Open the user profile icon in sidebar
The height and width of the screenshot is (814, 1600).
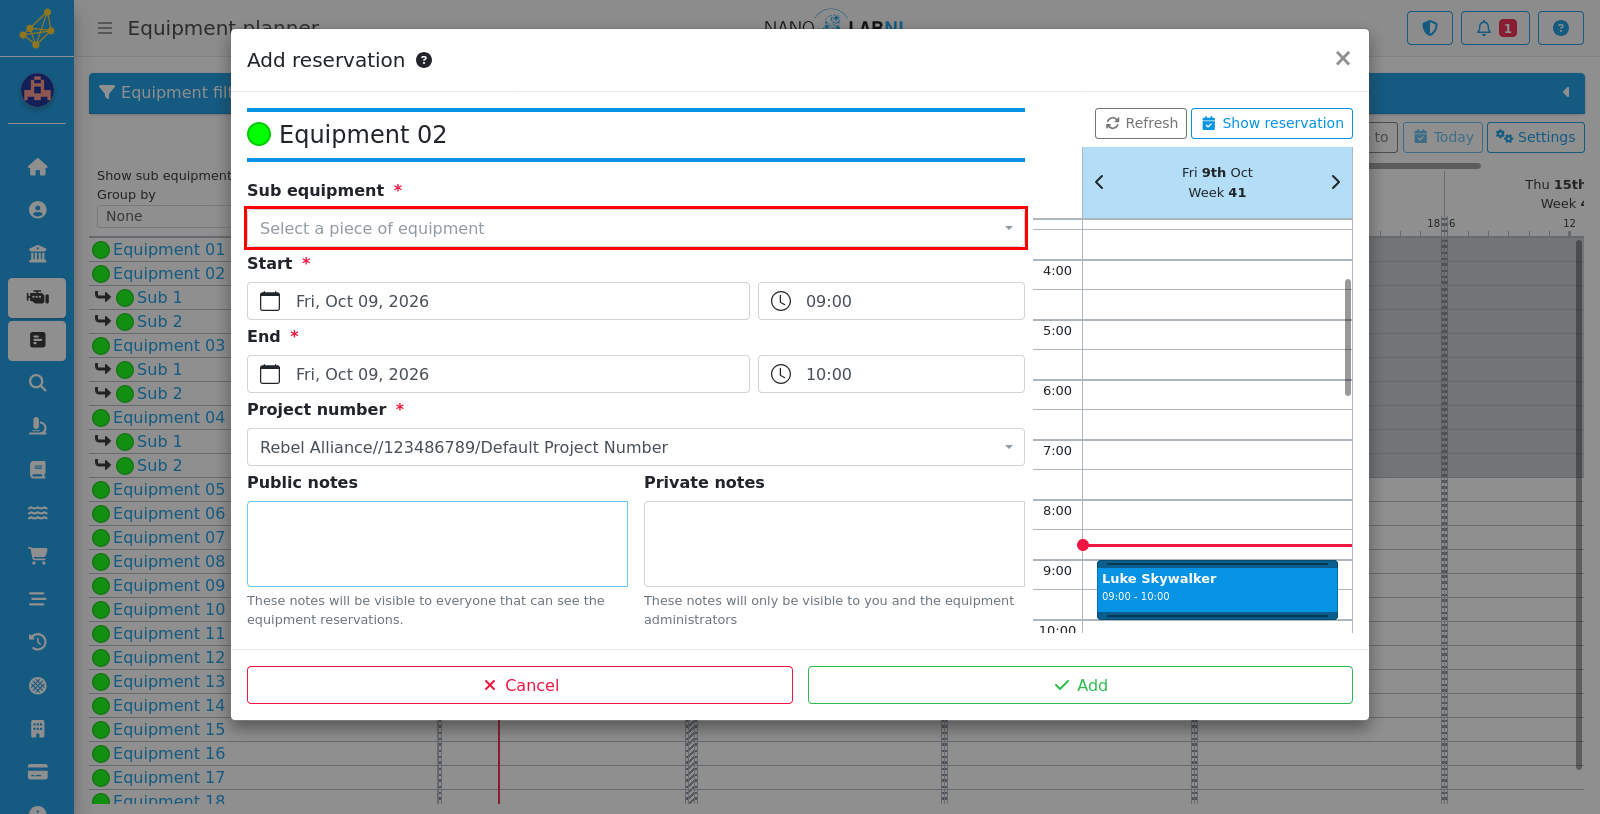point(37,210)
